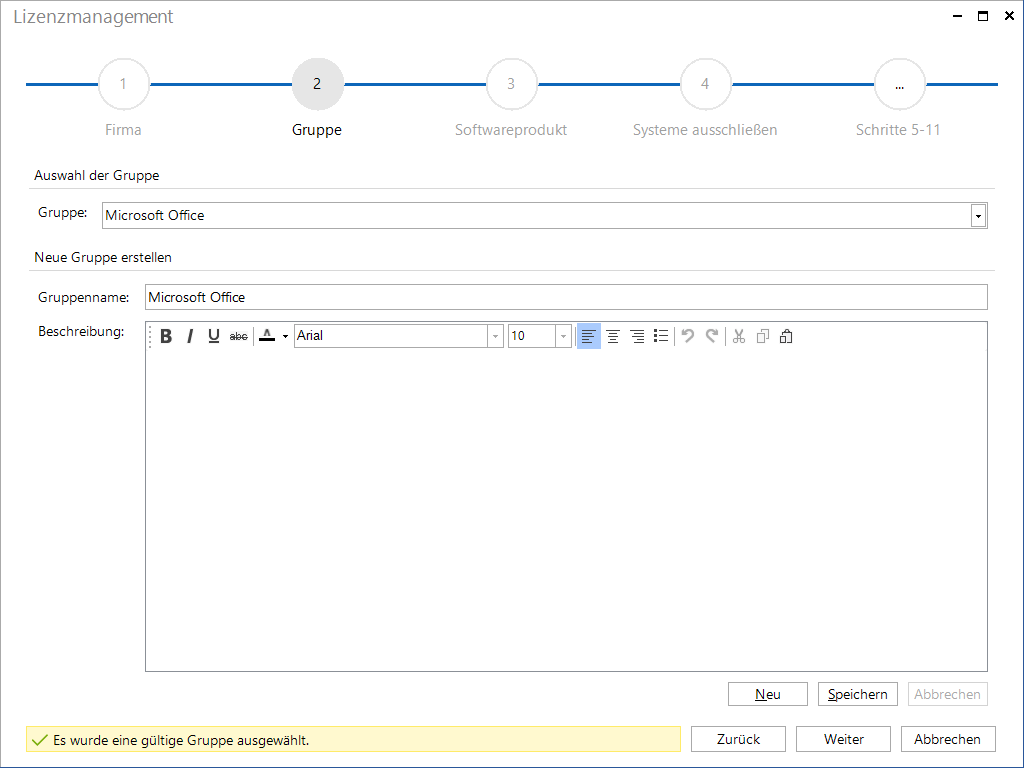Open the Arial font family dropdown
This screenshot has width=1024, height=768.
coord(496,336)
